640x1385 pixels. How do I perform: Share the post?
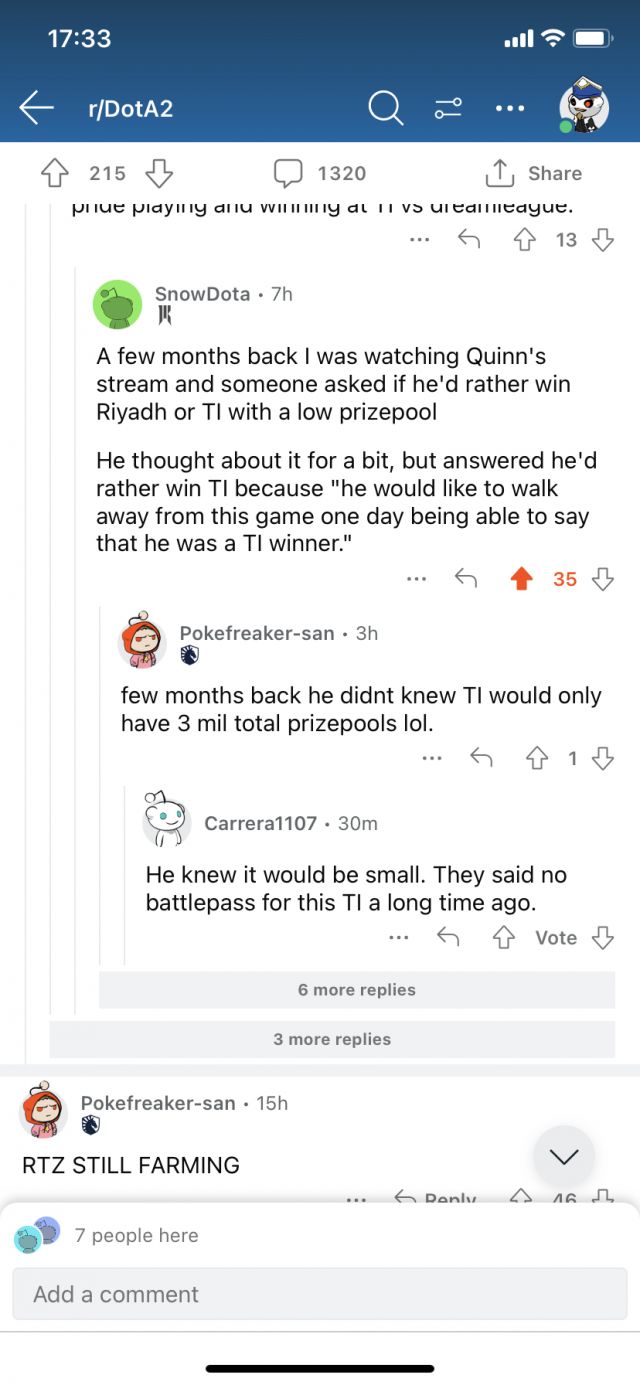[x=534, y=173]
